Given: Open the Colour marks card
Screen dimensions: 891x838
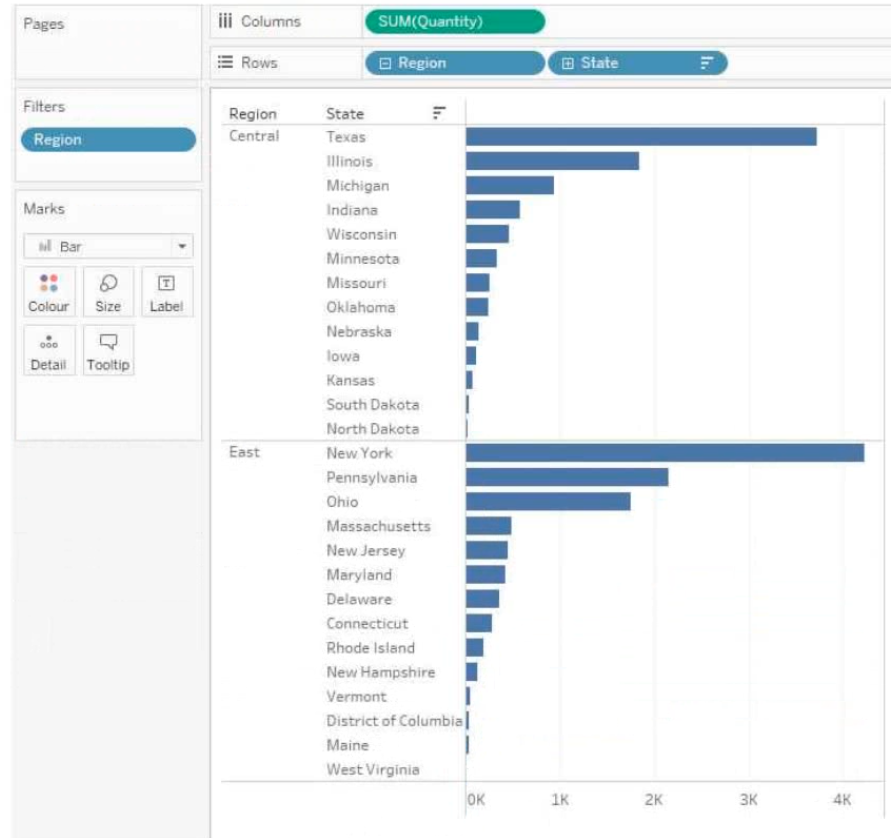Looking at the screenshot, I should click(49, 292).
